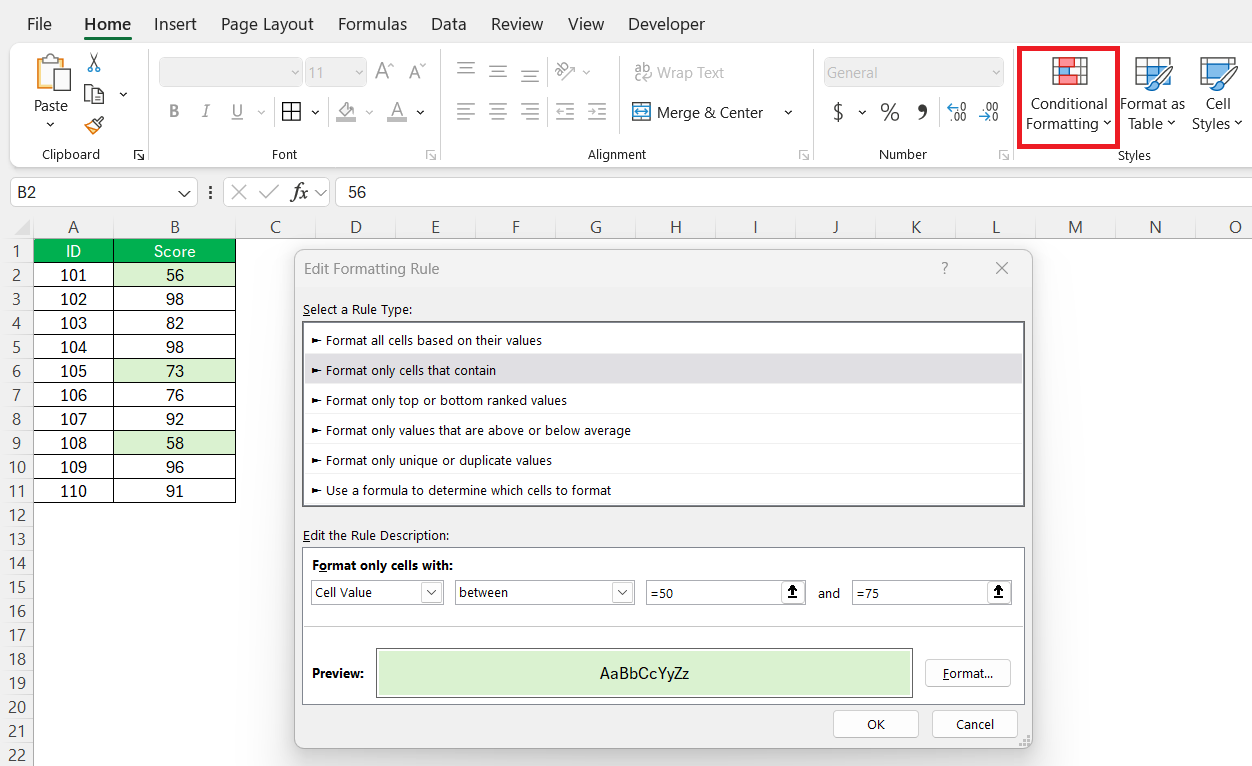Open Help in Edit Formatting Rule dialog

coord(945,268)
